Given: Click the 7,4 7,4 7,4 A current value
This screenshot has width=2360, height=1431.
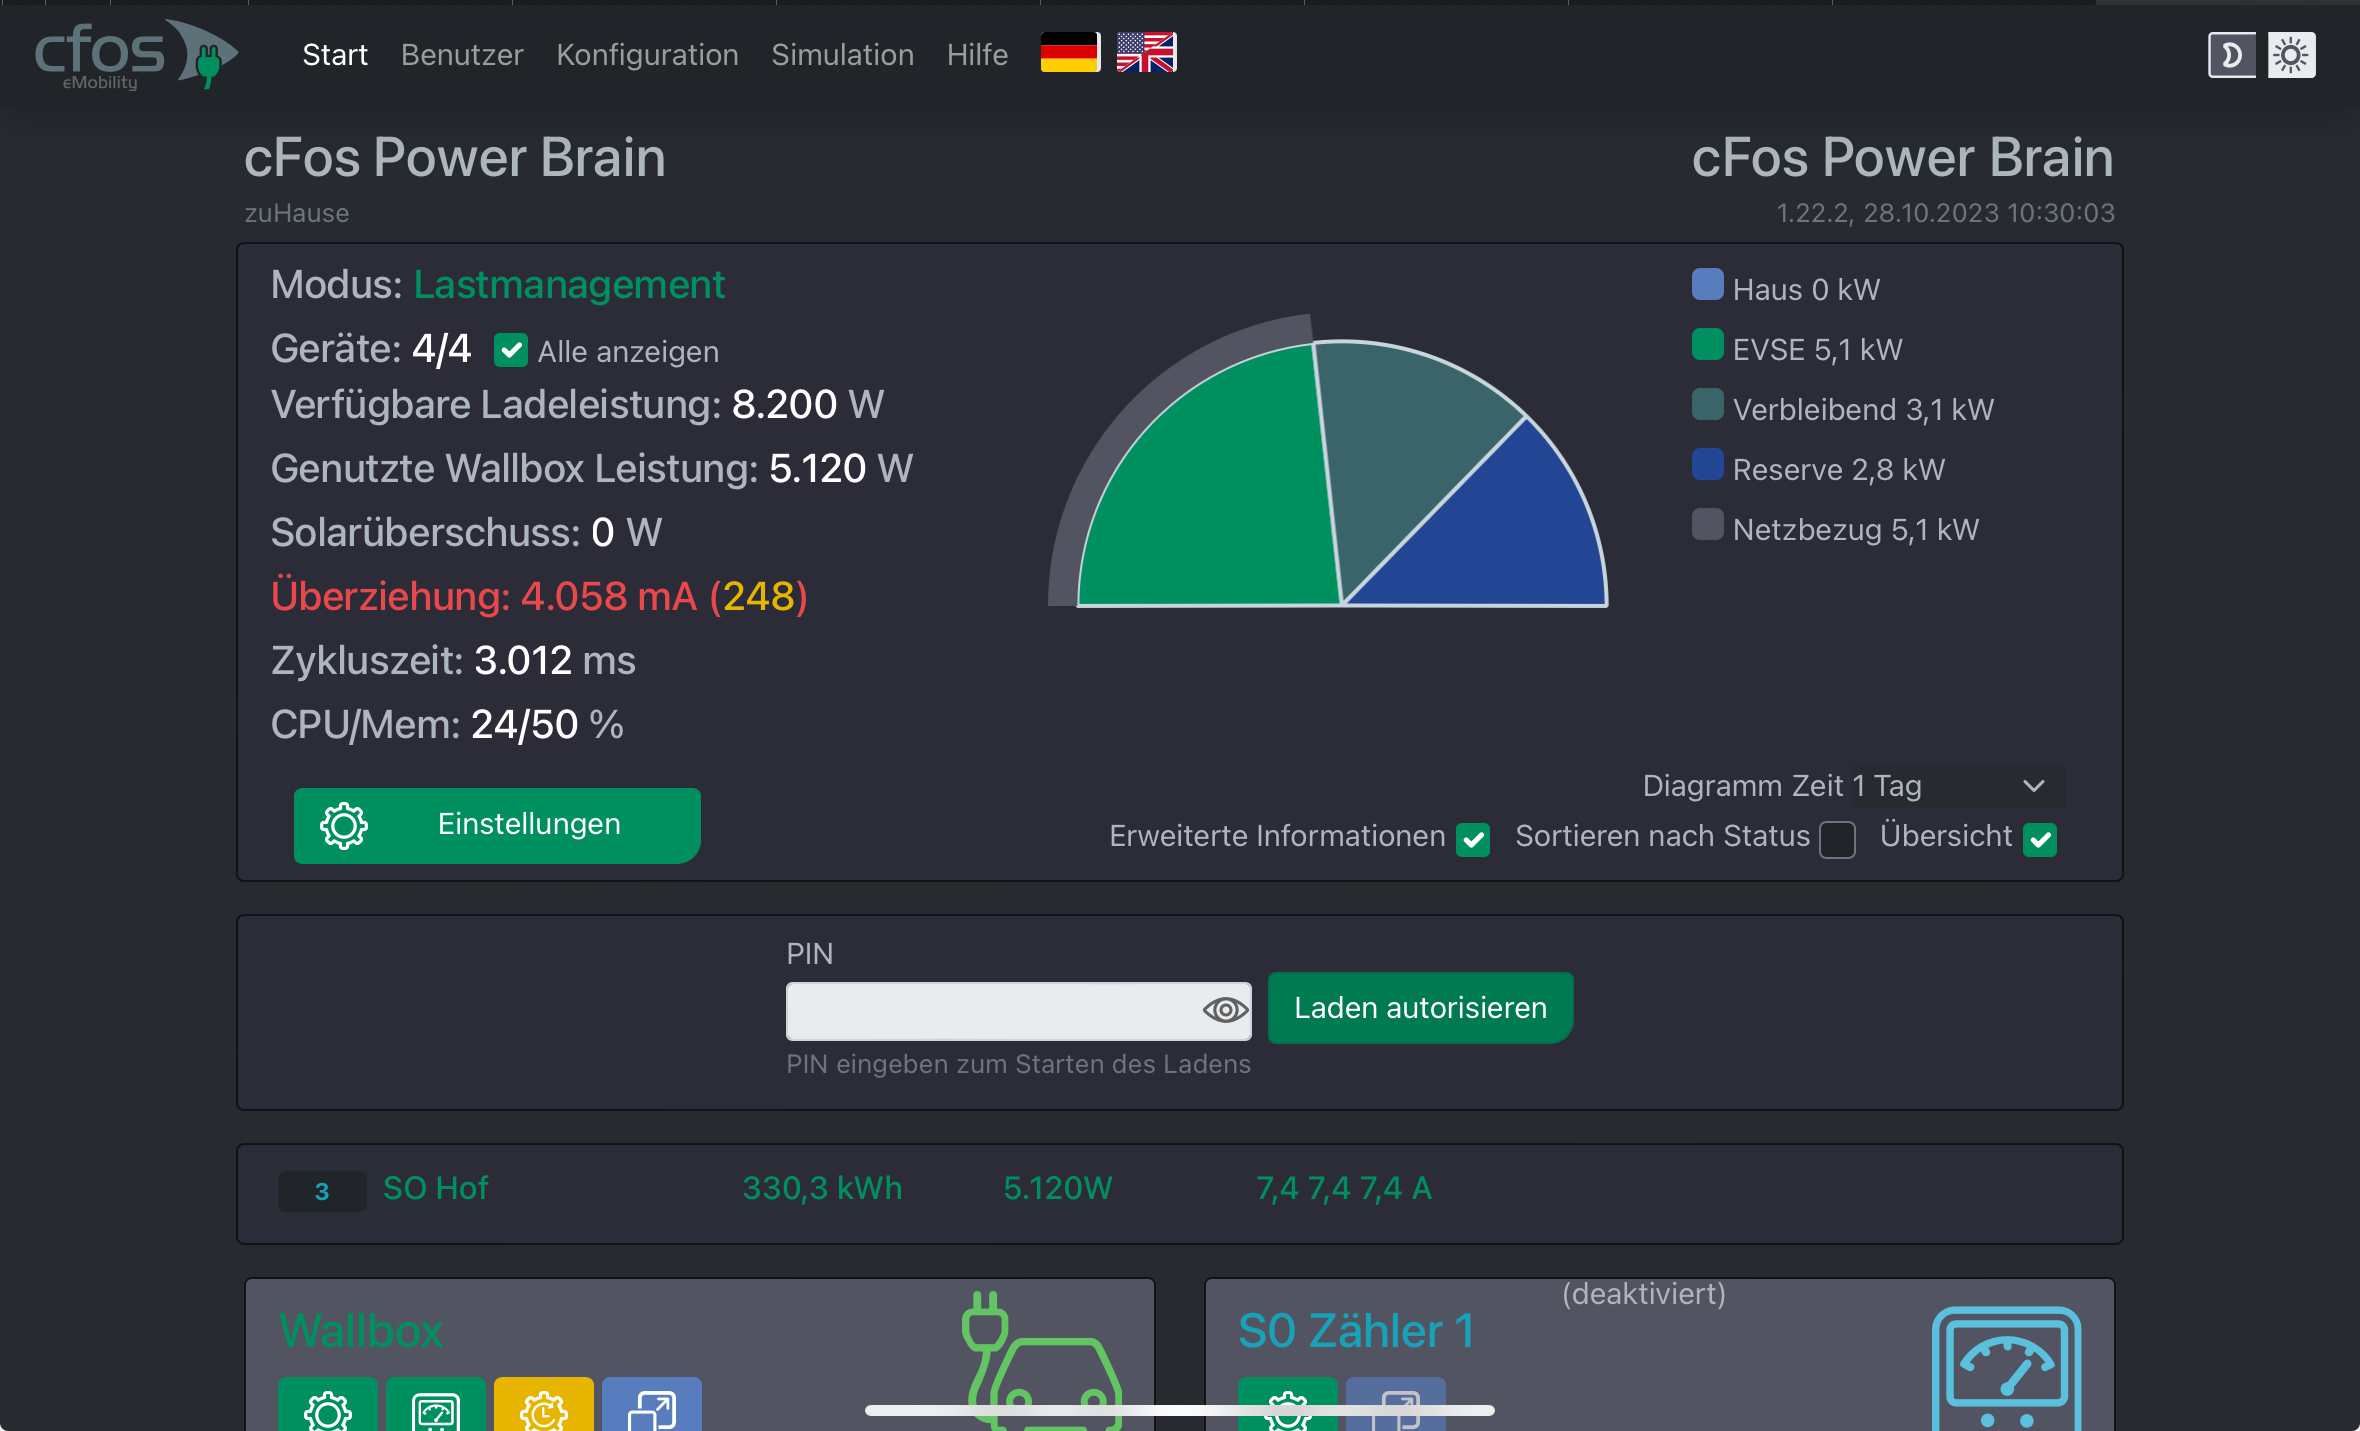Looking at the screenshot, I should point(1344,1188).
